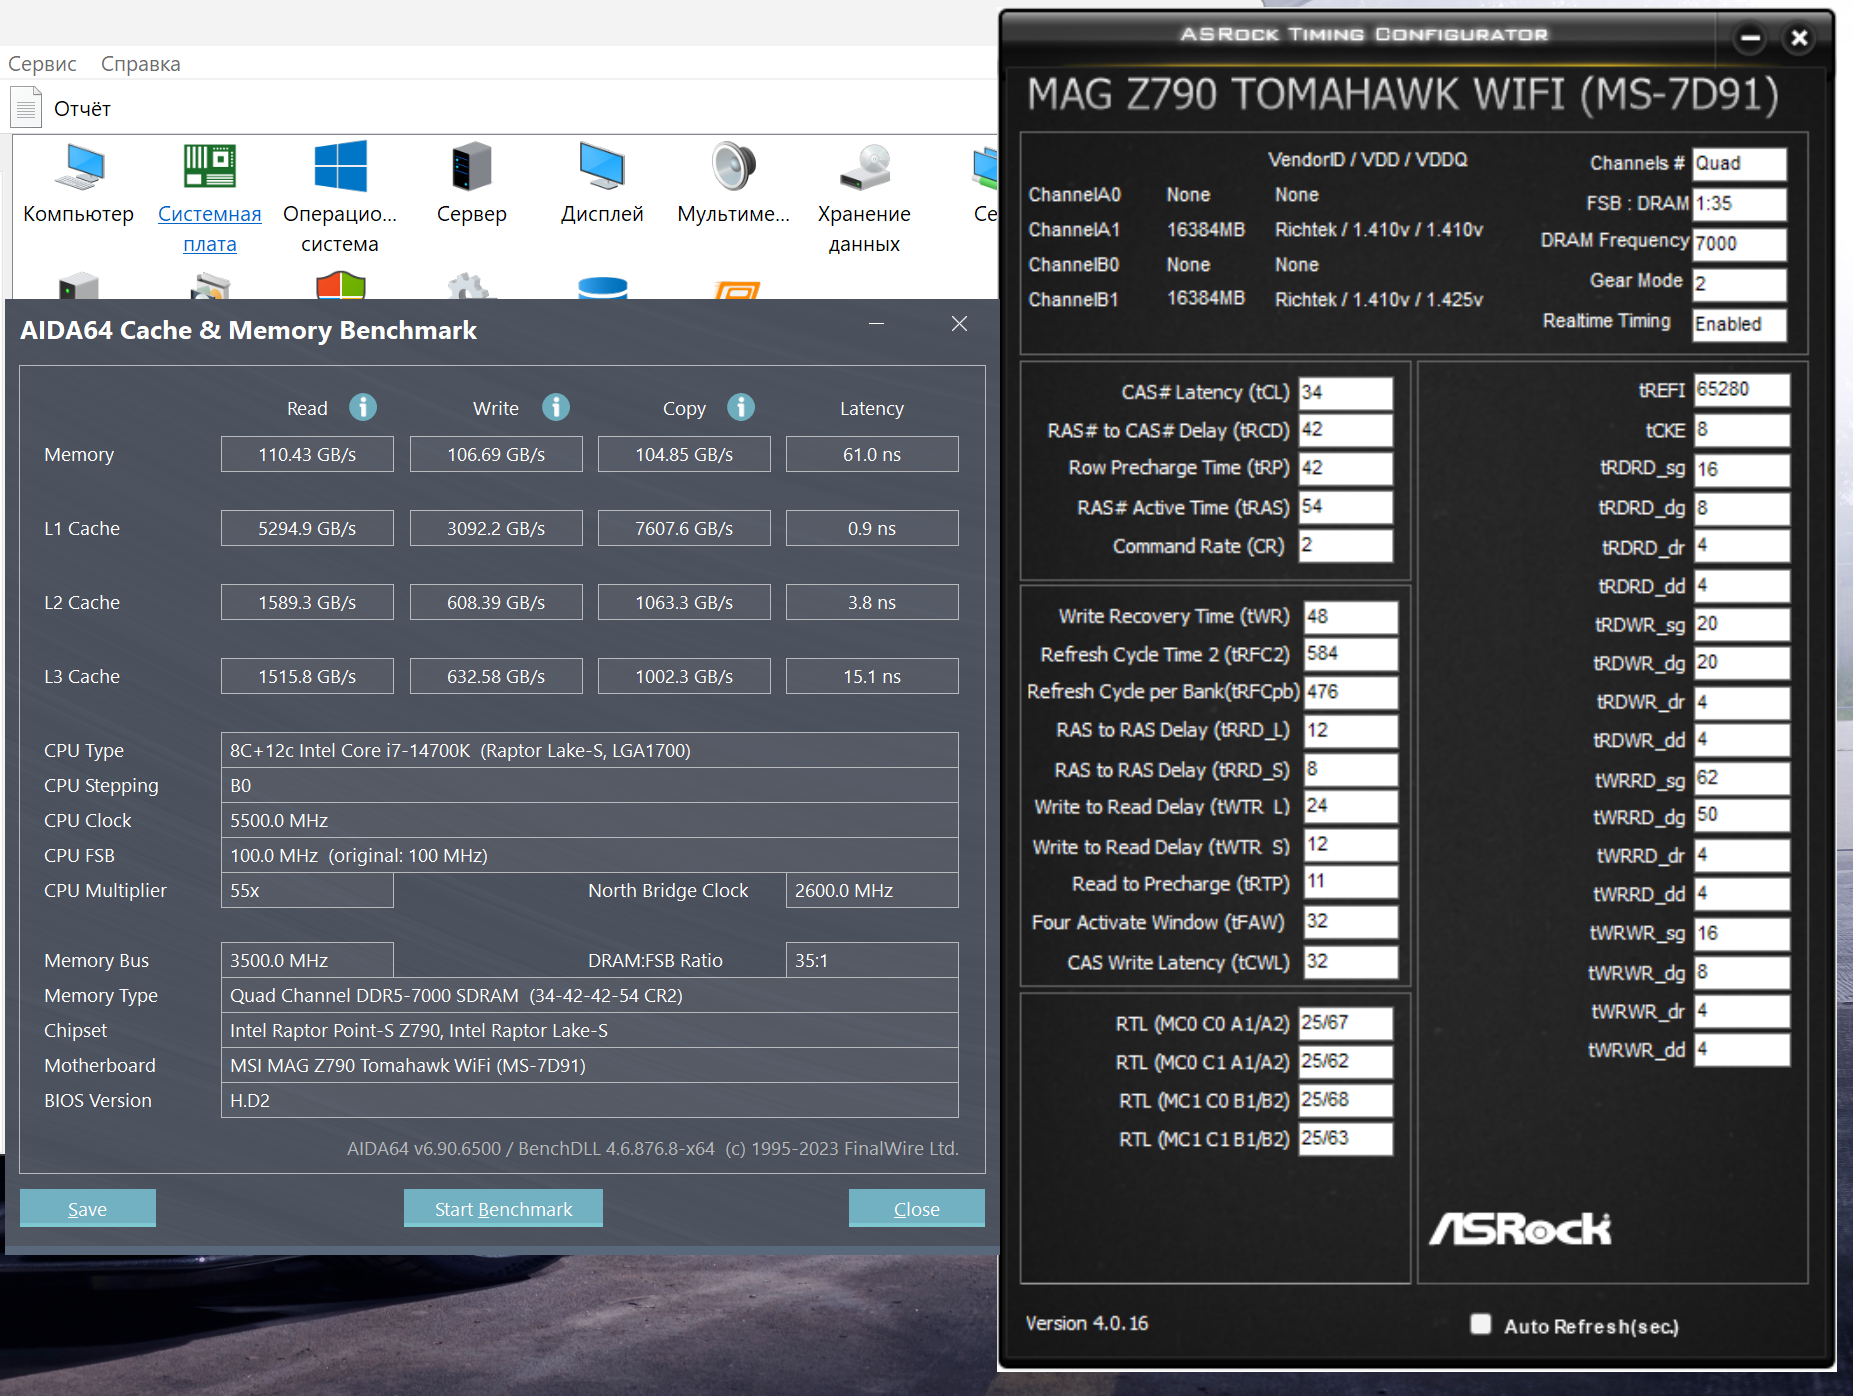1853x1396 pixels.
Task: Open the Дисплей monitor icon
Action: click(602, 167)
